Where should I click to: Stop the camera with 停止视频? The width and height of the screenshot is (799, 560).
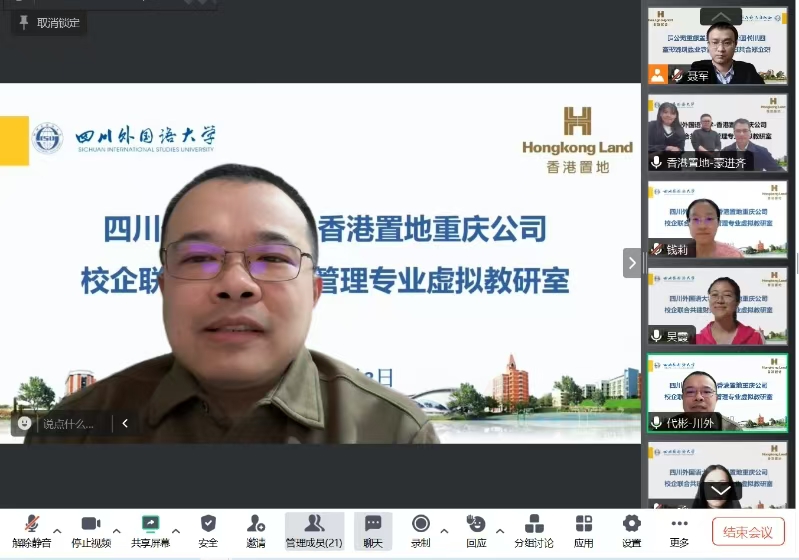[x=91, y=531]
